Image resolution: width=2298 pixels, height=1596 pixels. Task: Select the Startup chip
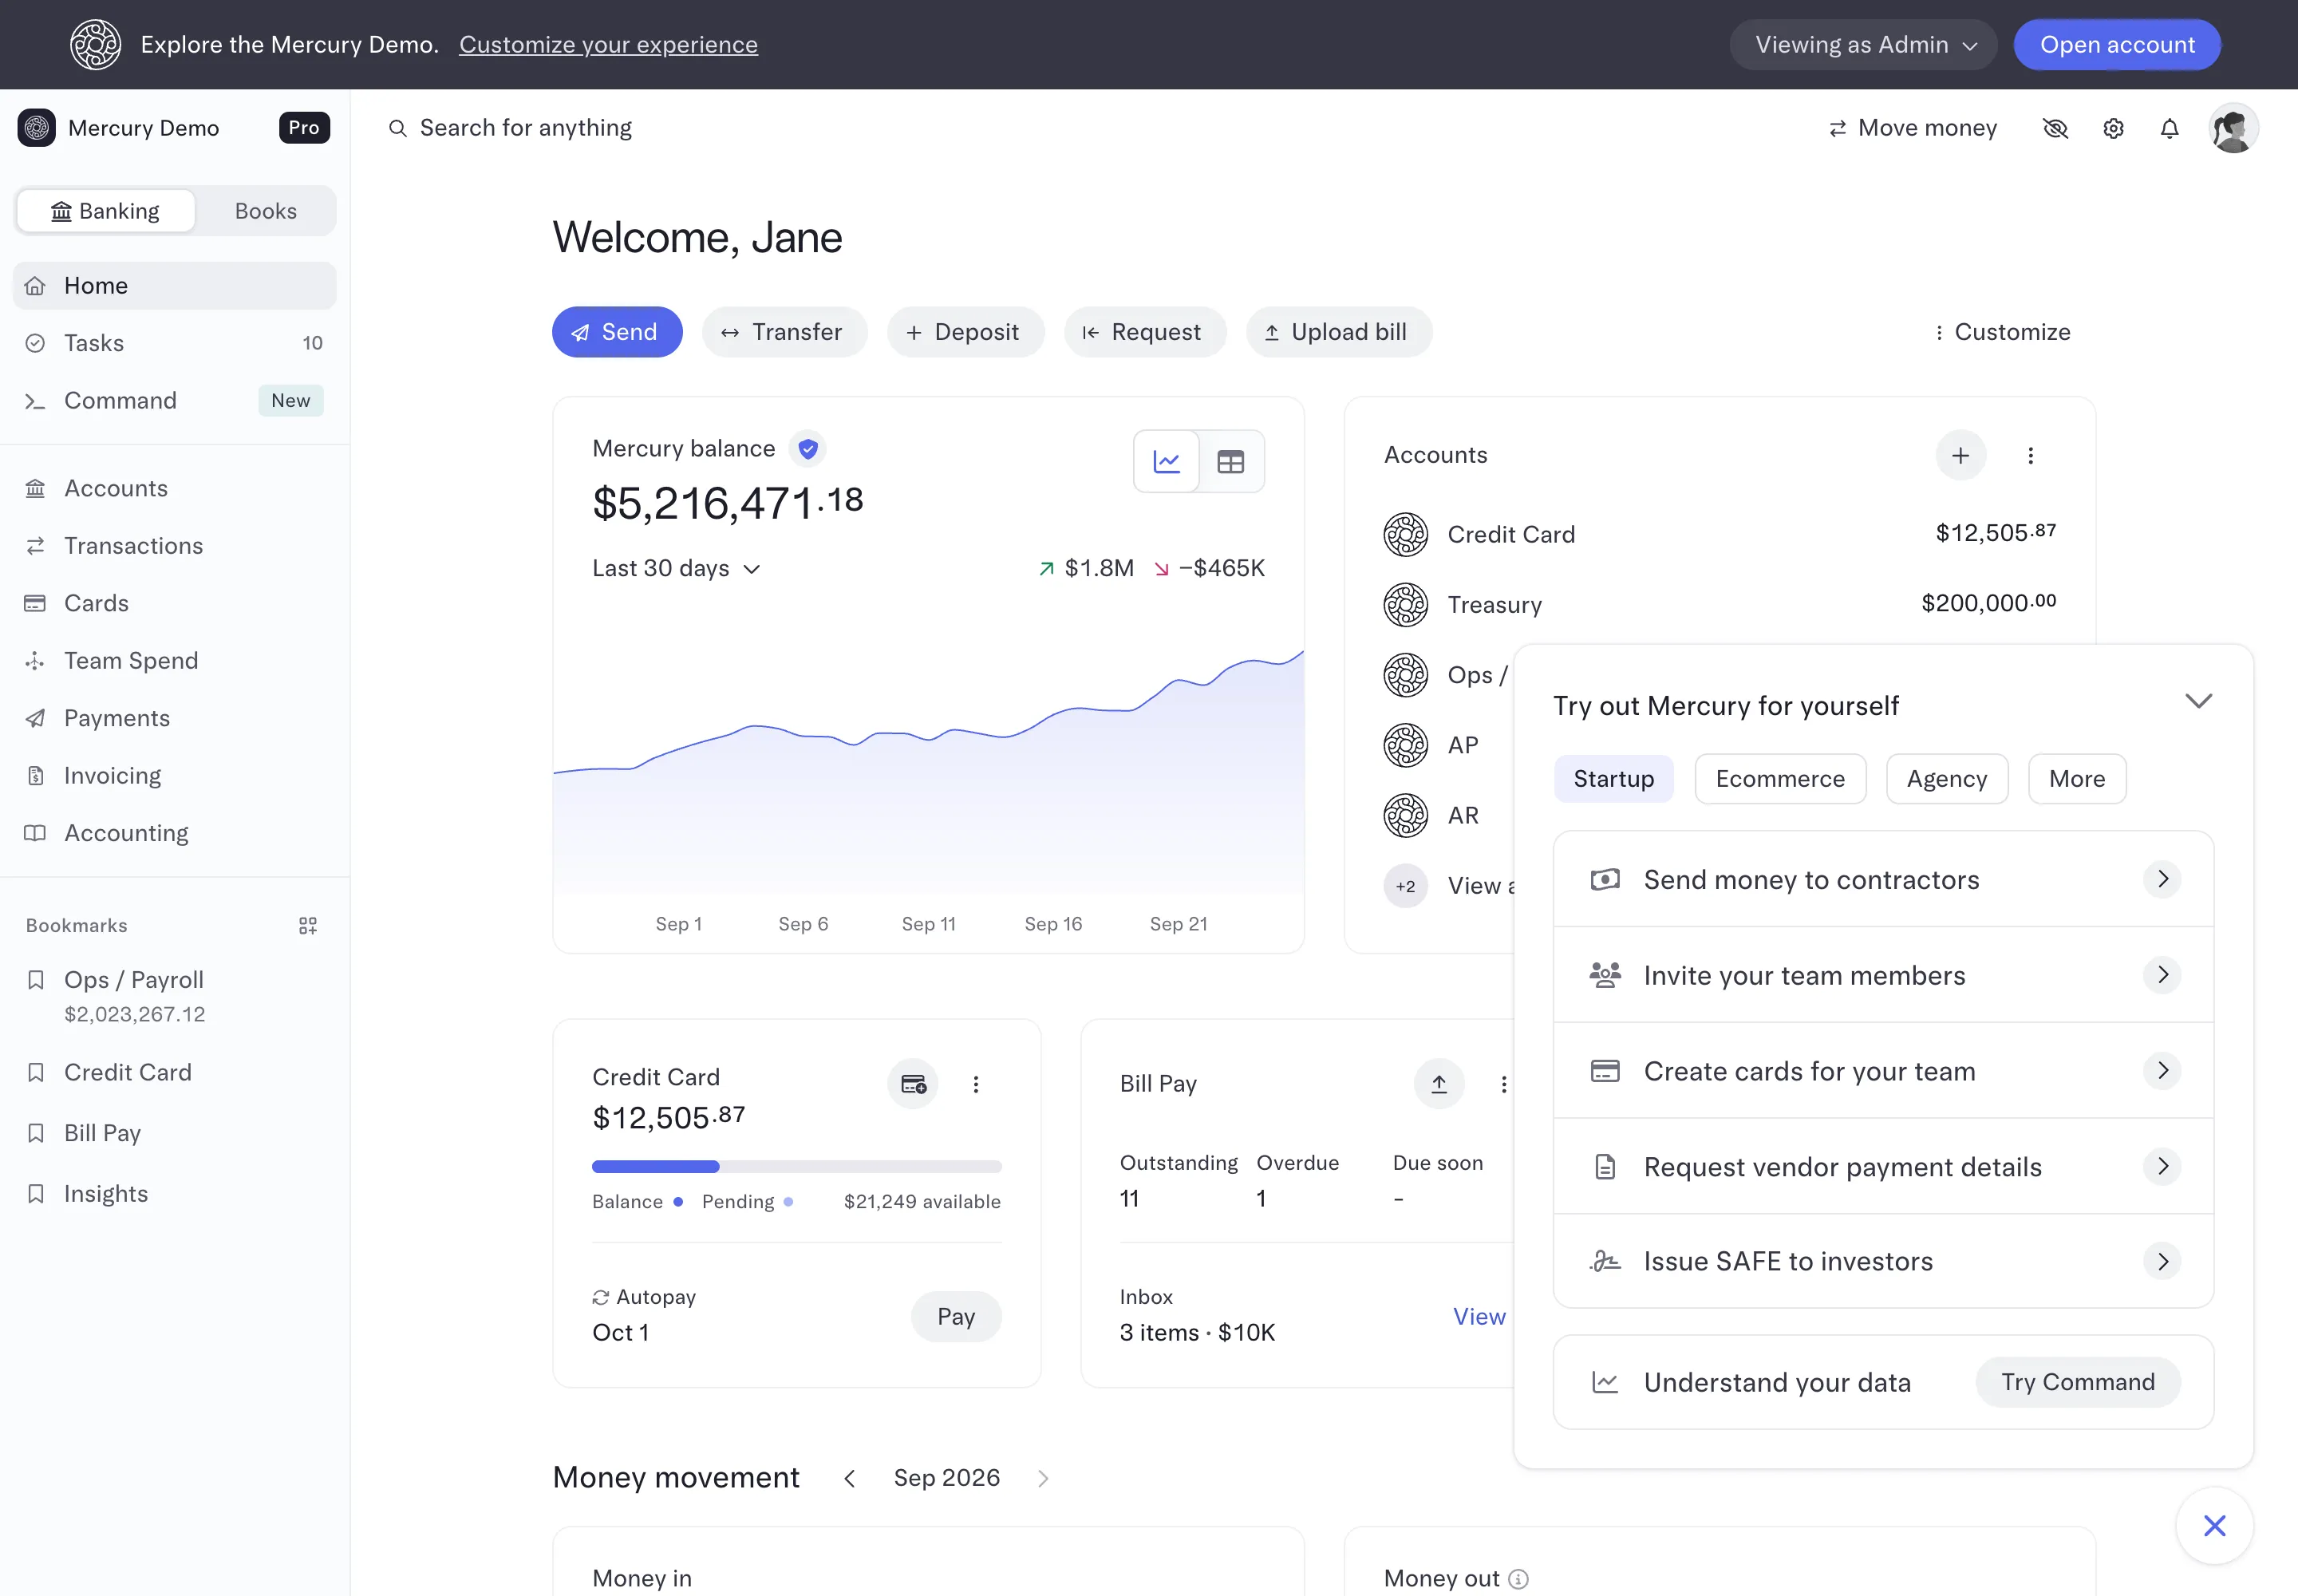(x=1613, y=779)
